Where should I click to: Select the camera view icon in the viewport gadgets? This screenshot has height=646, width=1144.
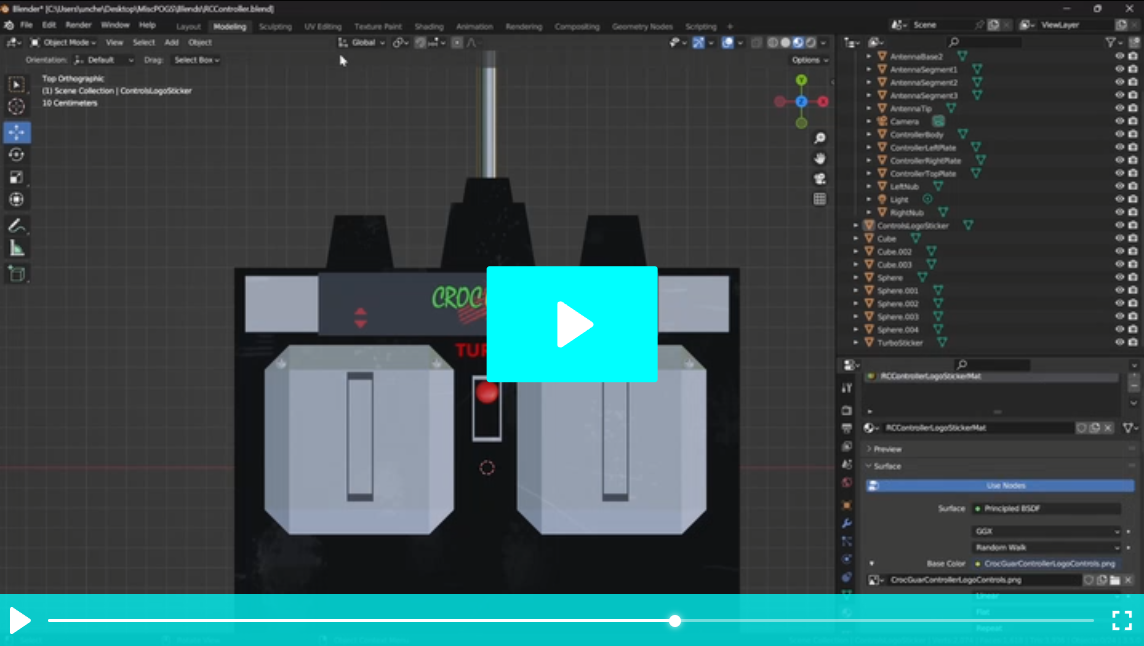[820, 178]
